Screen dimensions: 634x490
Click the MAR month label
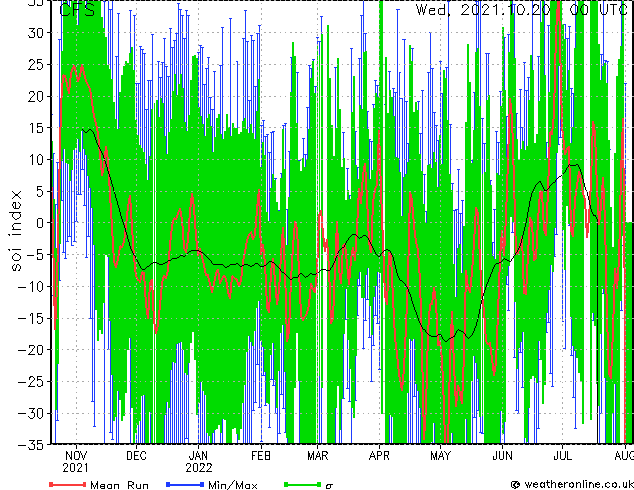(318, 456)
